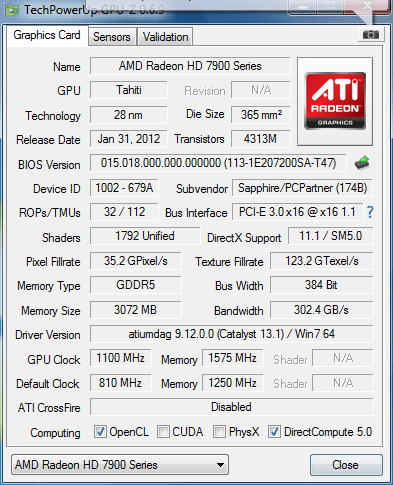
Task: Click the Bus Interface question mark icon
Action: 370,212
